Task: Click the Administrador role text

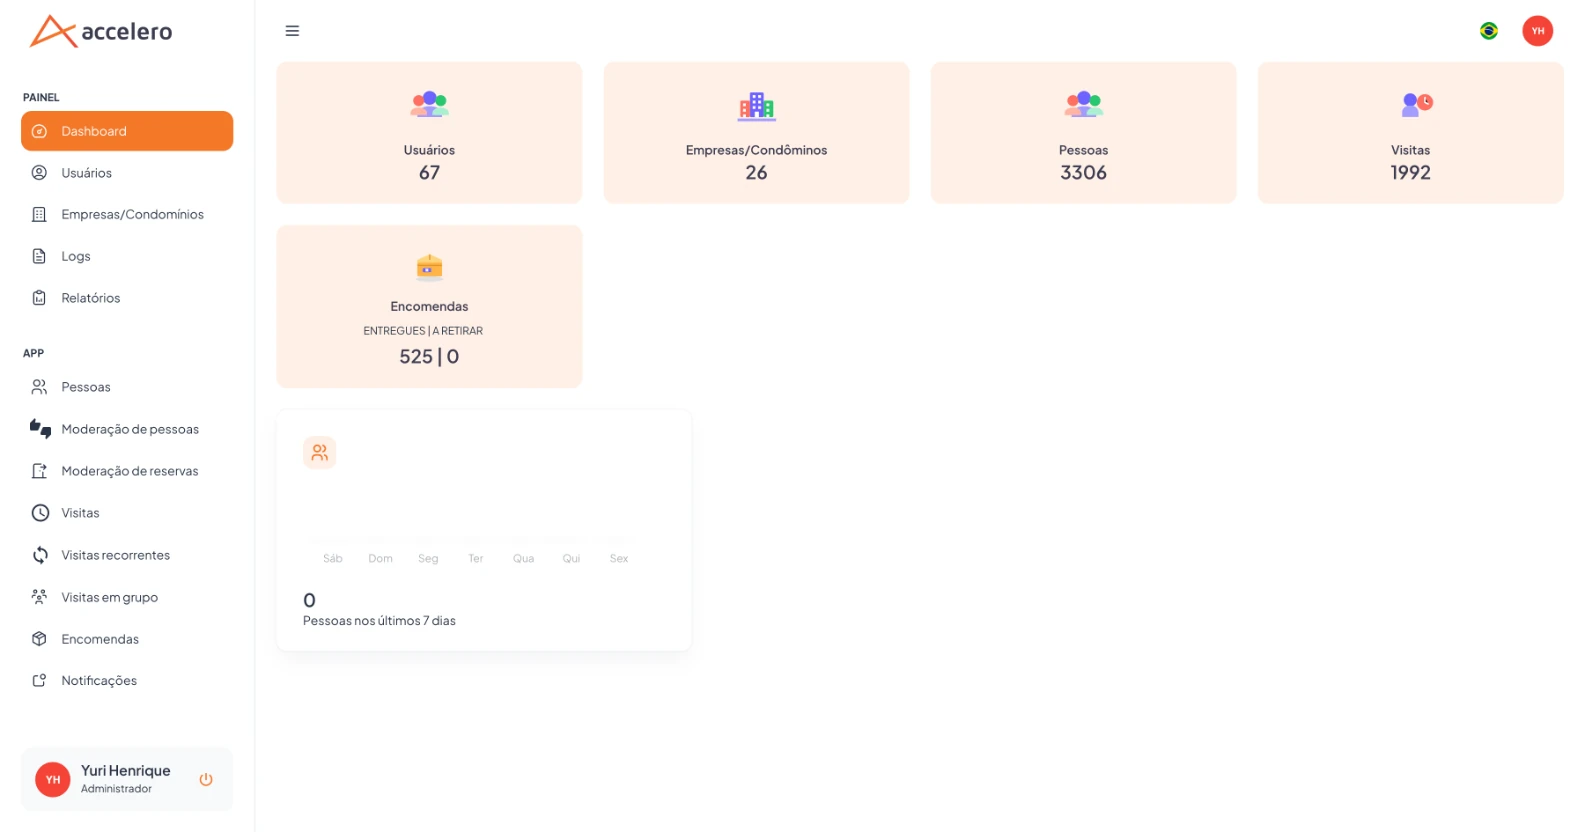Action: coord(116,789)
